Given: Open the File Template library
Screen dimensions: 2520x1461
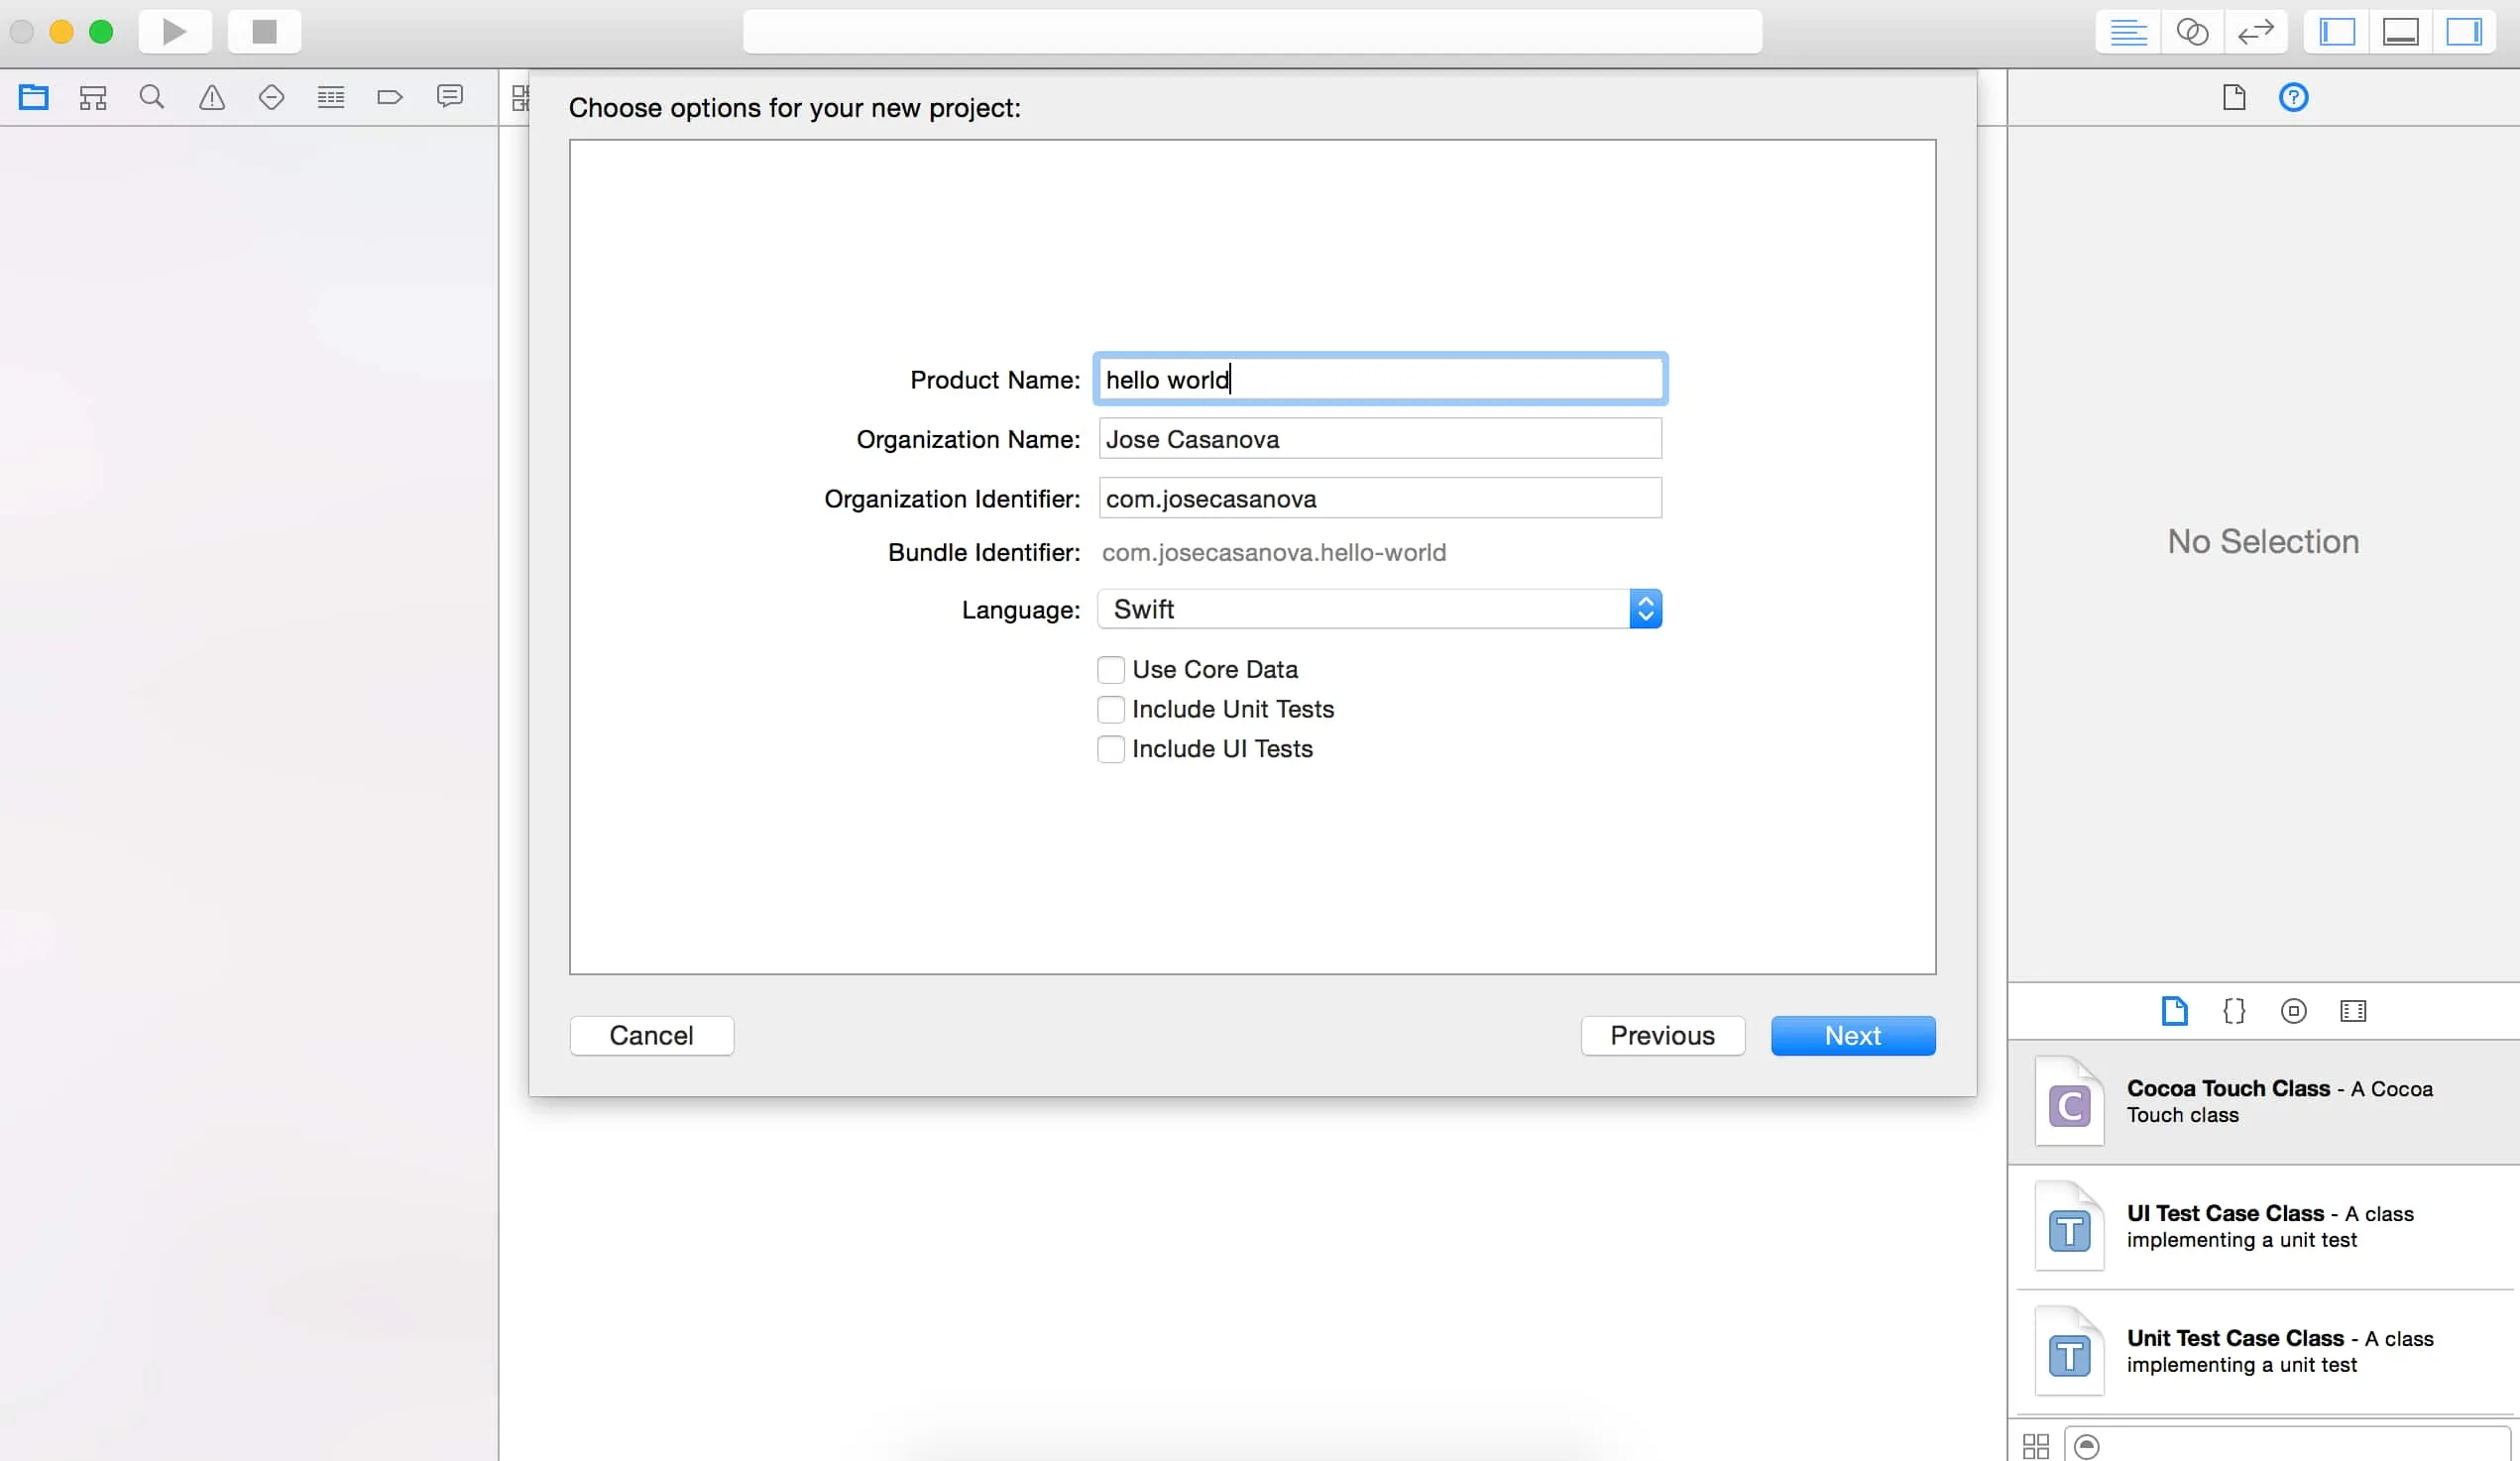Looking at the screenshot, I should click(x=2174, y=1010).
